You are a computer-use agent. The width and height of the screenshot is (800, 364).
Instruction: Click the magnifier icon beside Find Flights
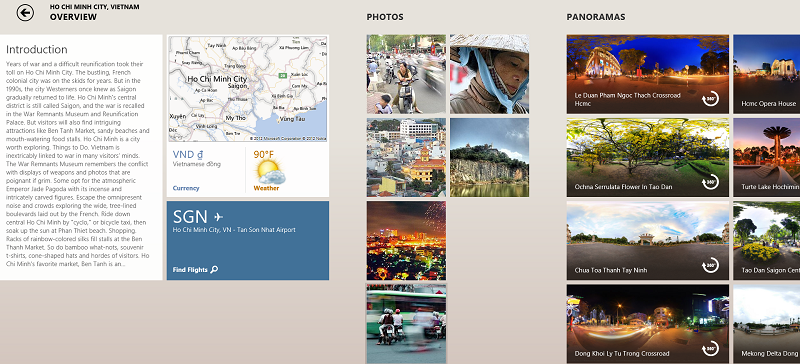(214, 270)
